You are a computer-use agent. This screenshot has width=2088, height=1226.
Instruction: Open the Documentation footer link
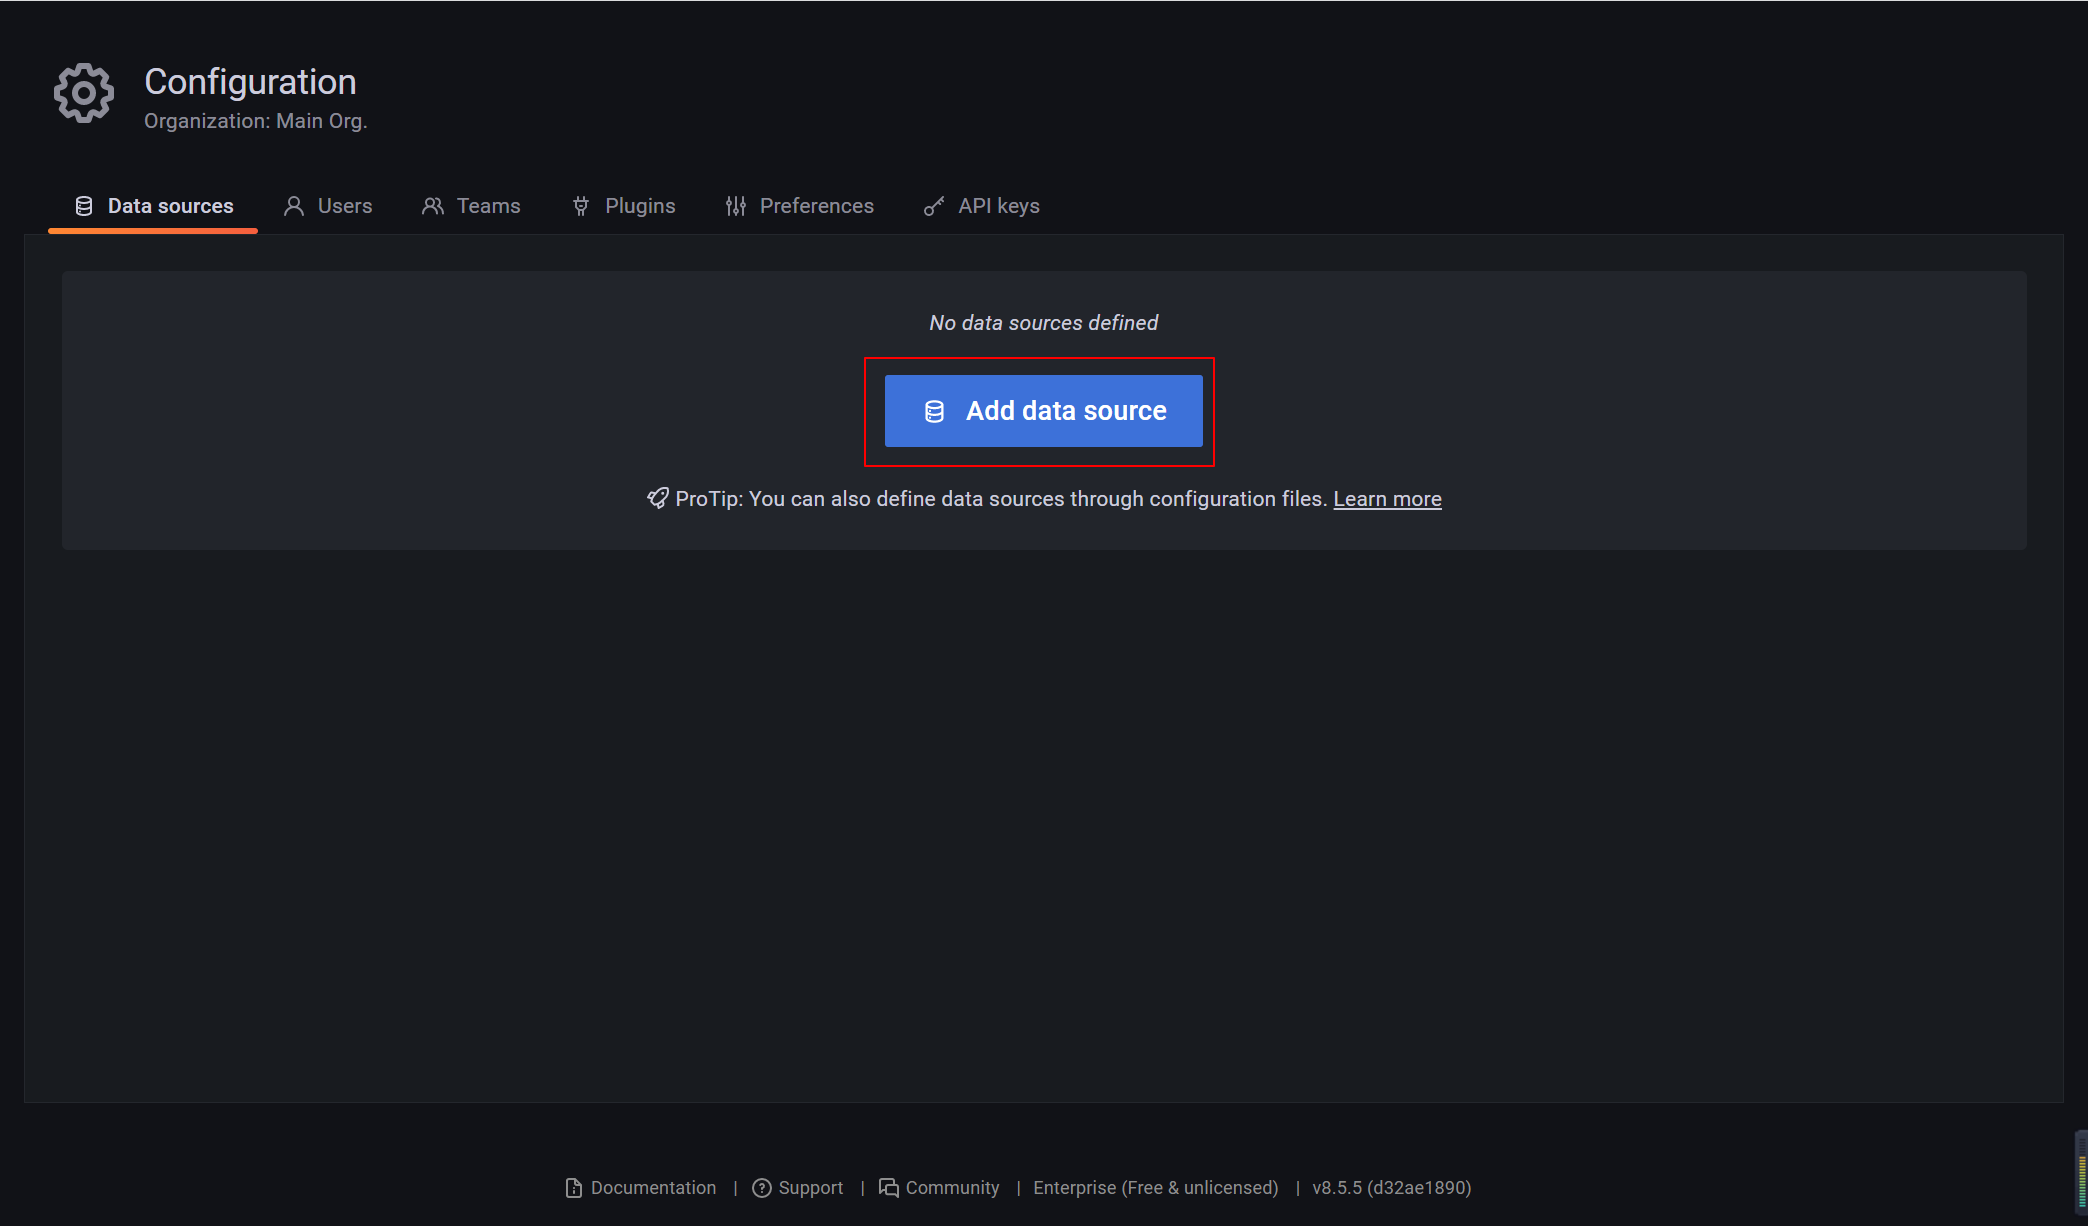coord(641,1188)
